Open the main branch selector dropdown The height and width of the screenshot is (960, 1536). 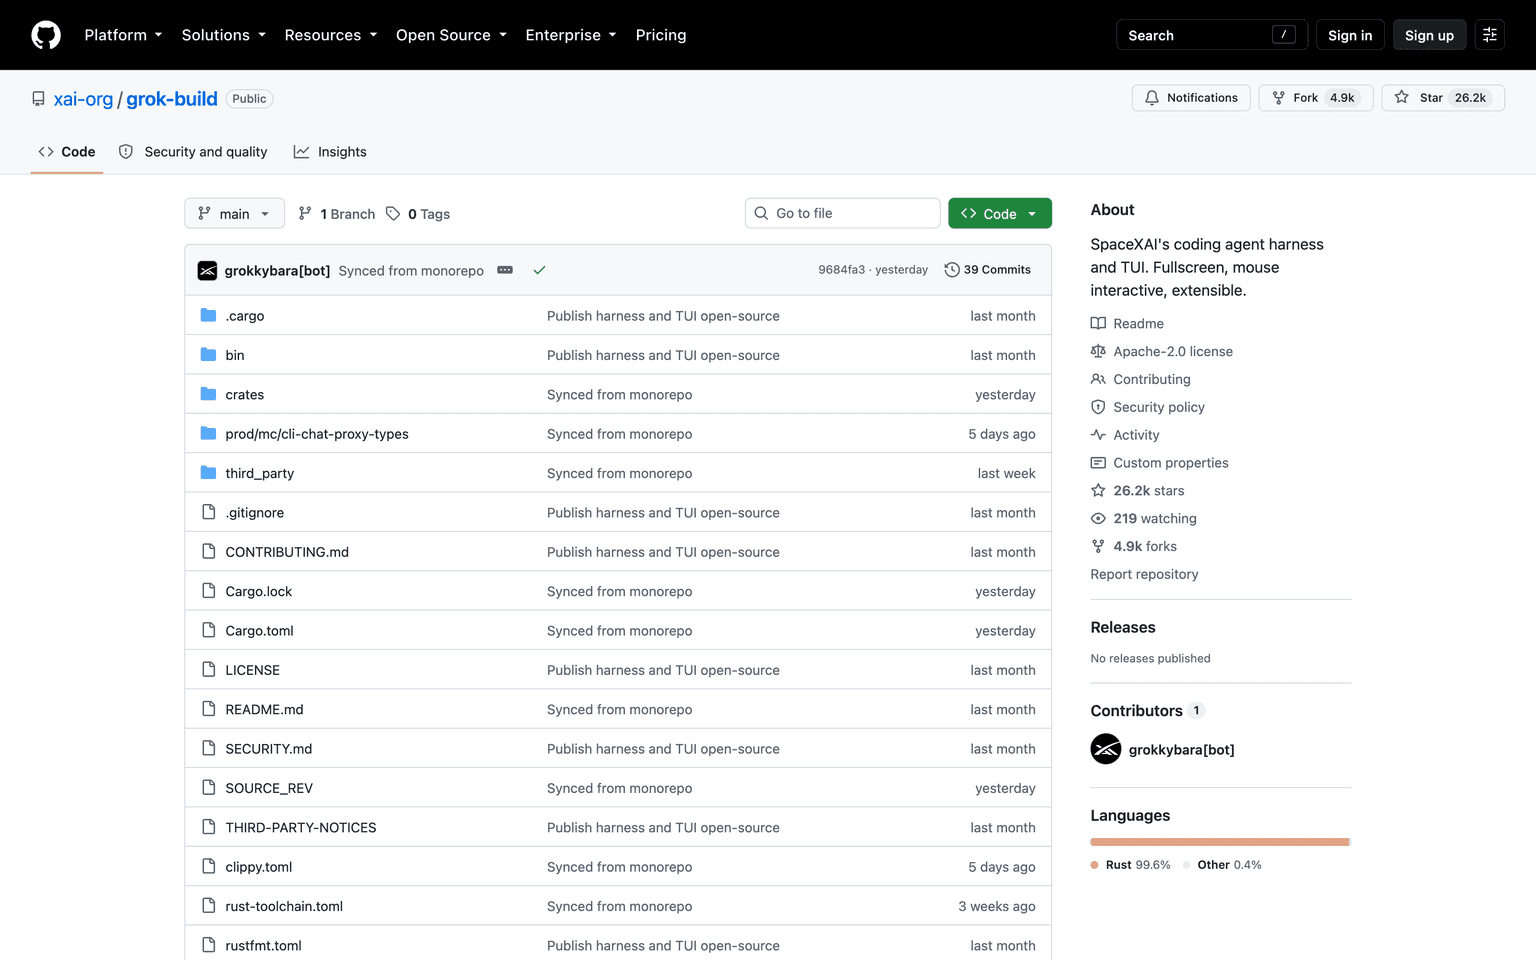pyautogui.click(x=234, y=214)
